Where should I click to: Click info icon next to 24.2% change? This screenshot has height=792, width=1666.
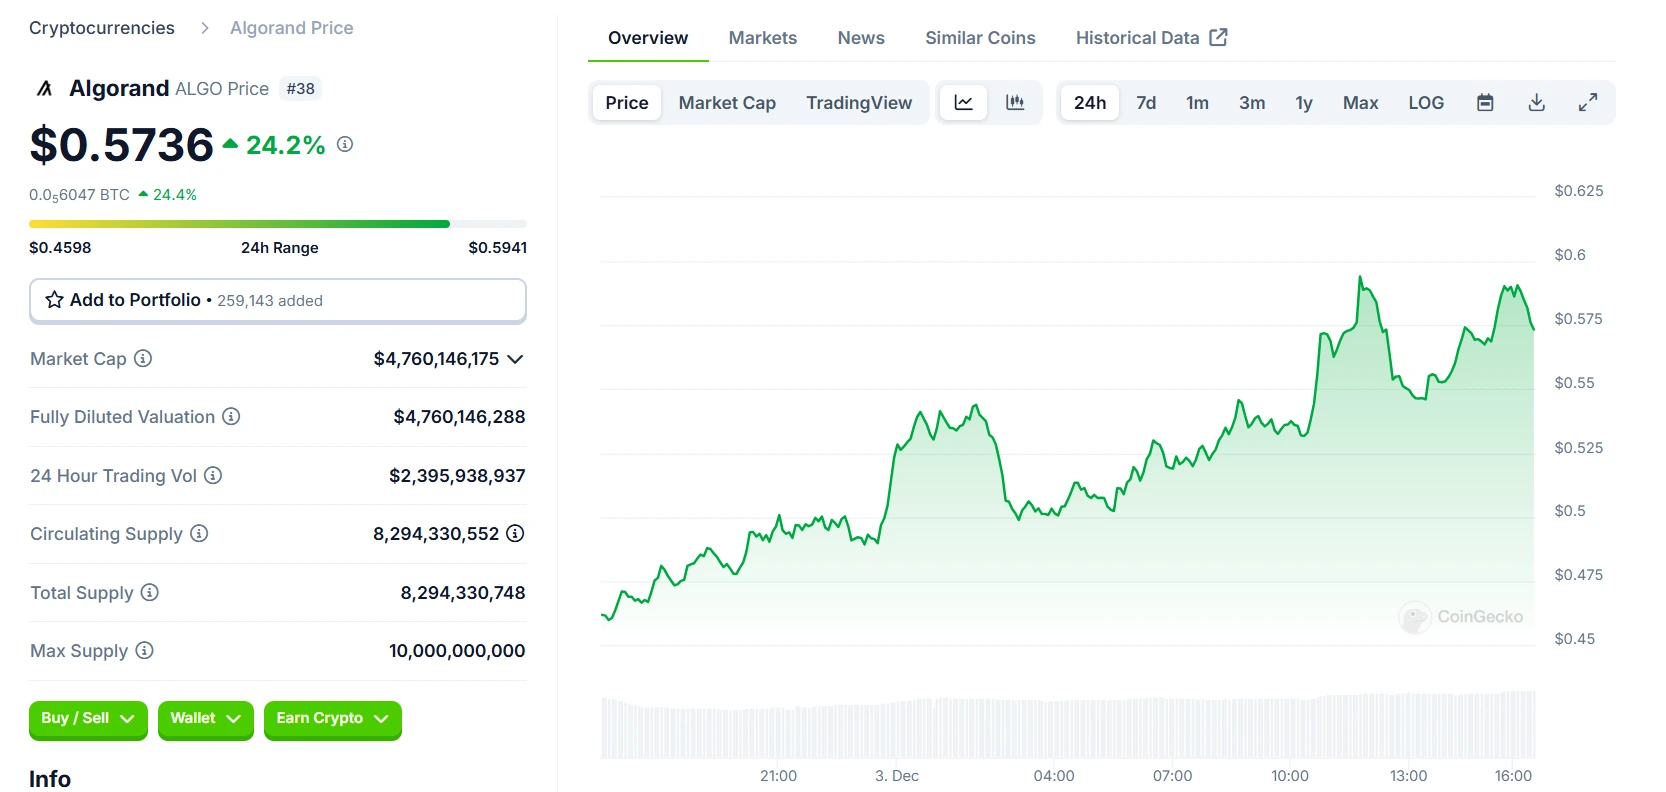click(x=345, y=144)
